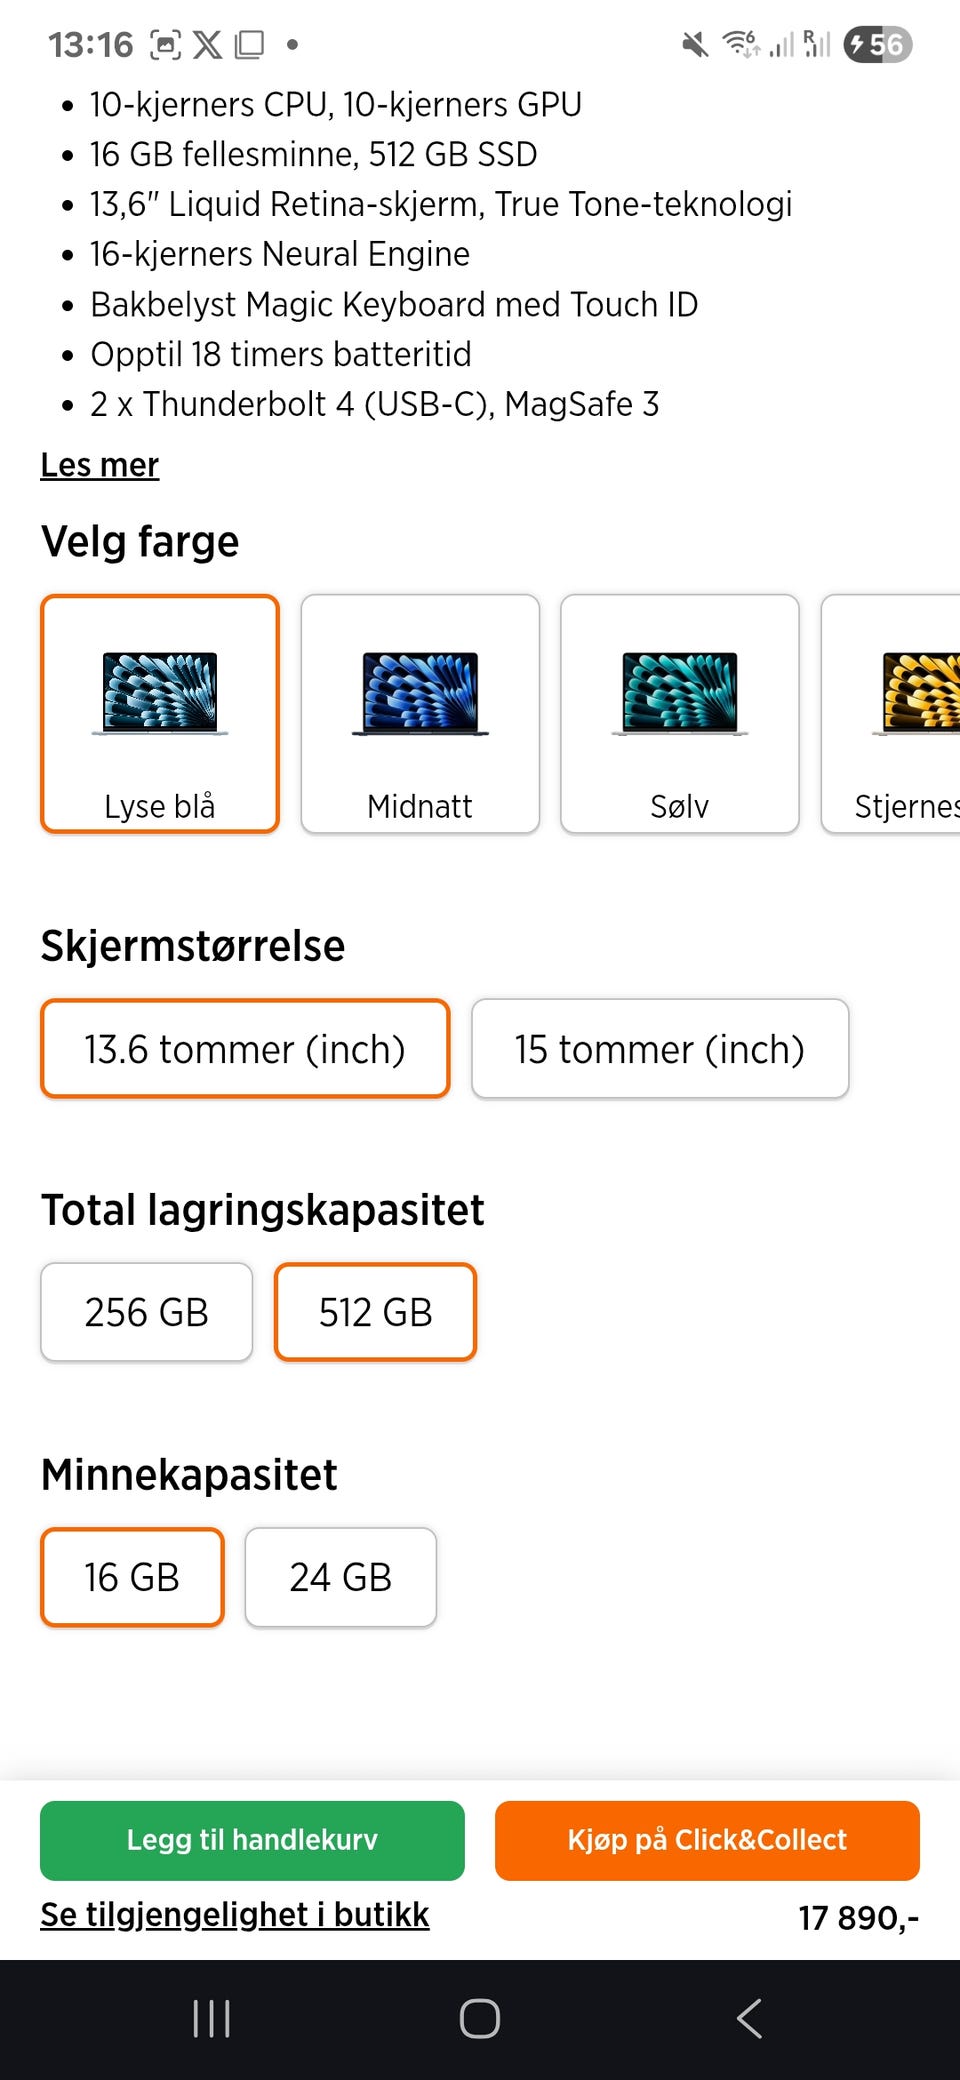Select 24 GB memory option
Viewport: 960px width, 2080px height.
tap(340, 1577)
